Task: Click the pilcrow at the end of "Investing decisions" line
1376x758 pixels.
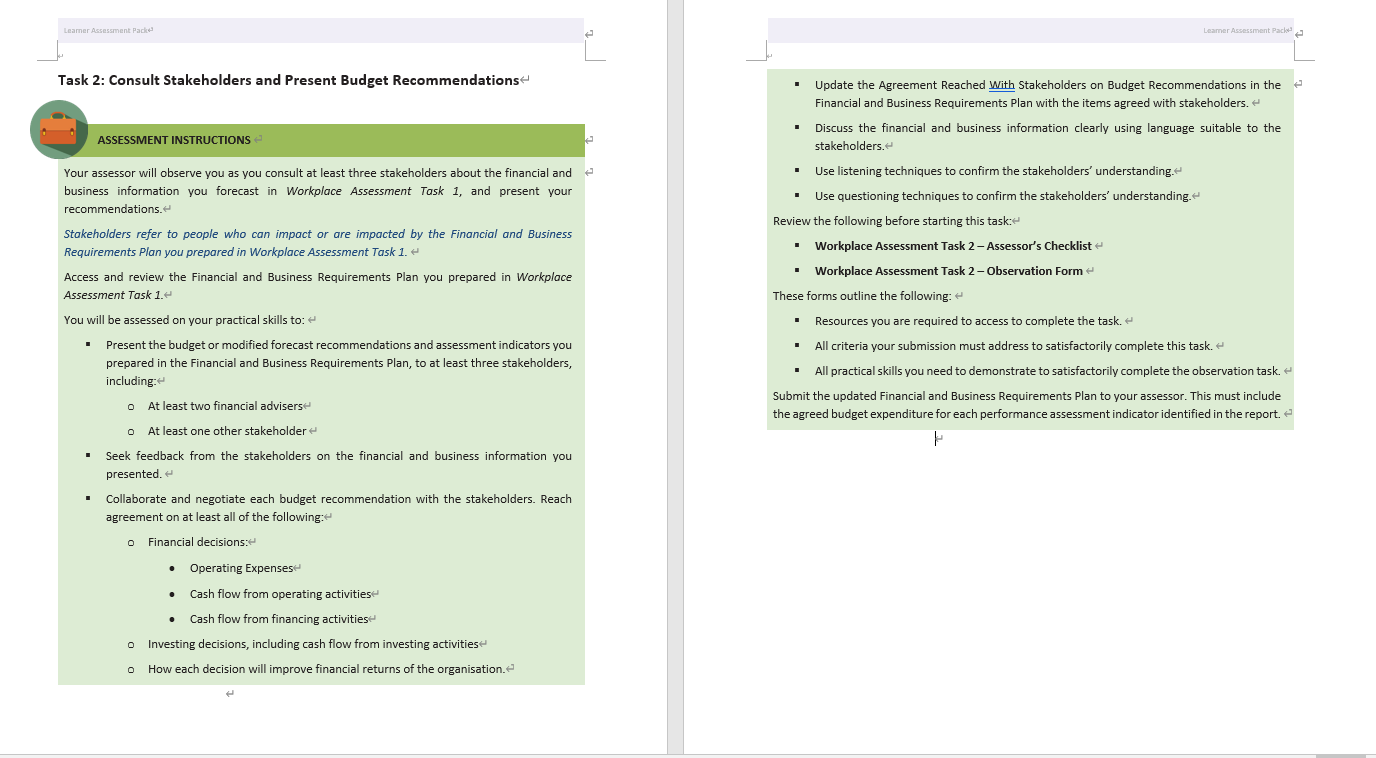Action: coord(485,643)
